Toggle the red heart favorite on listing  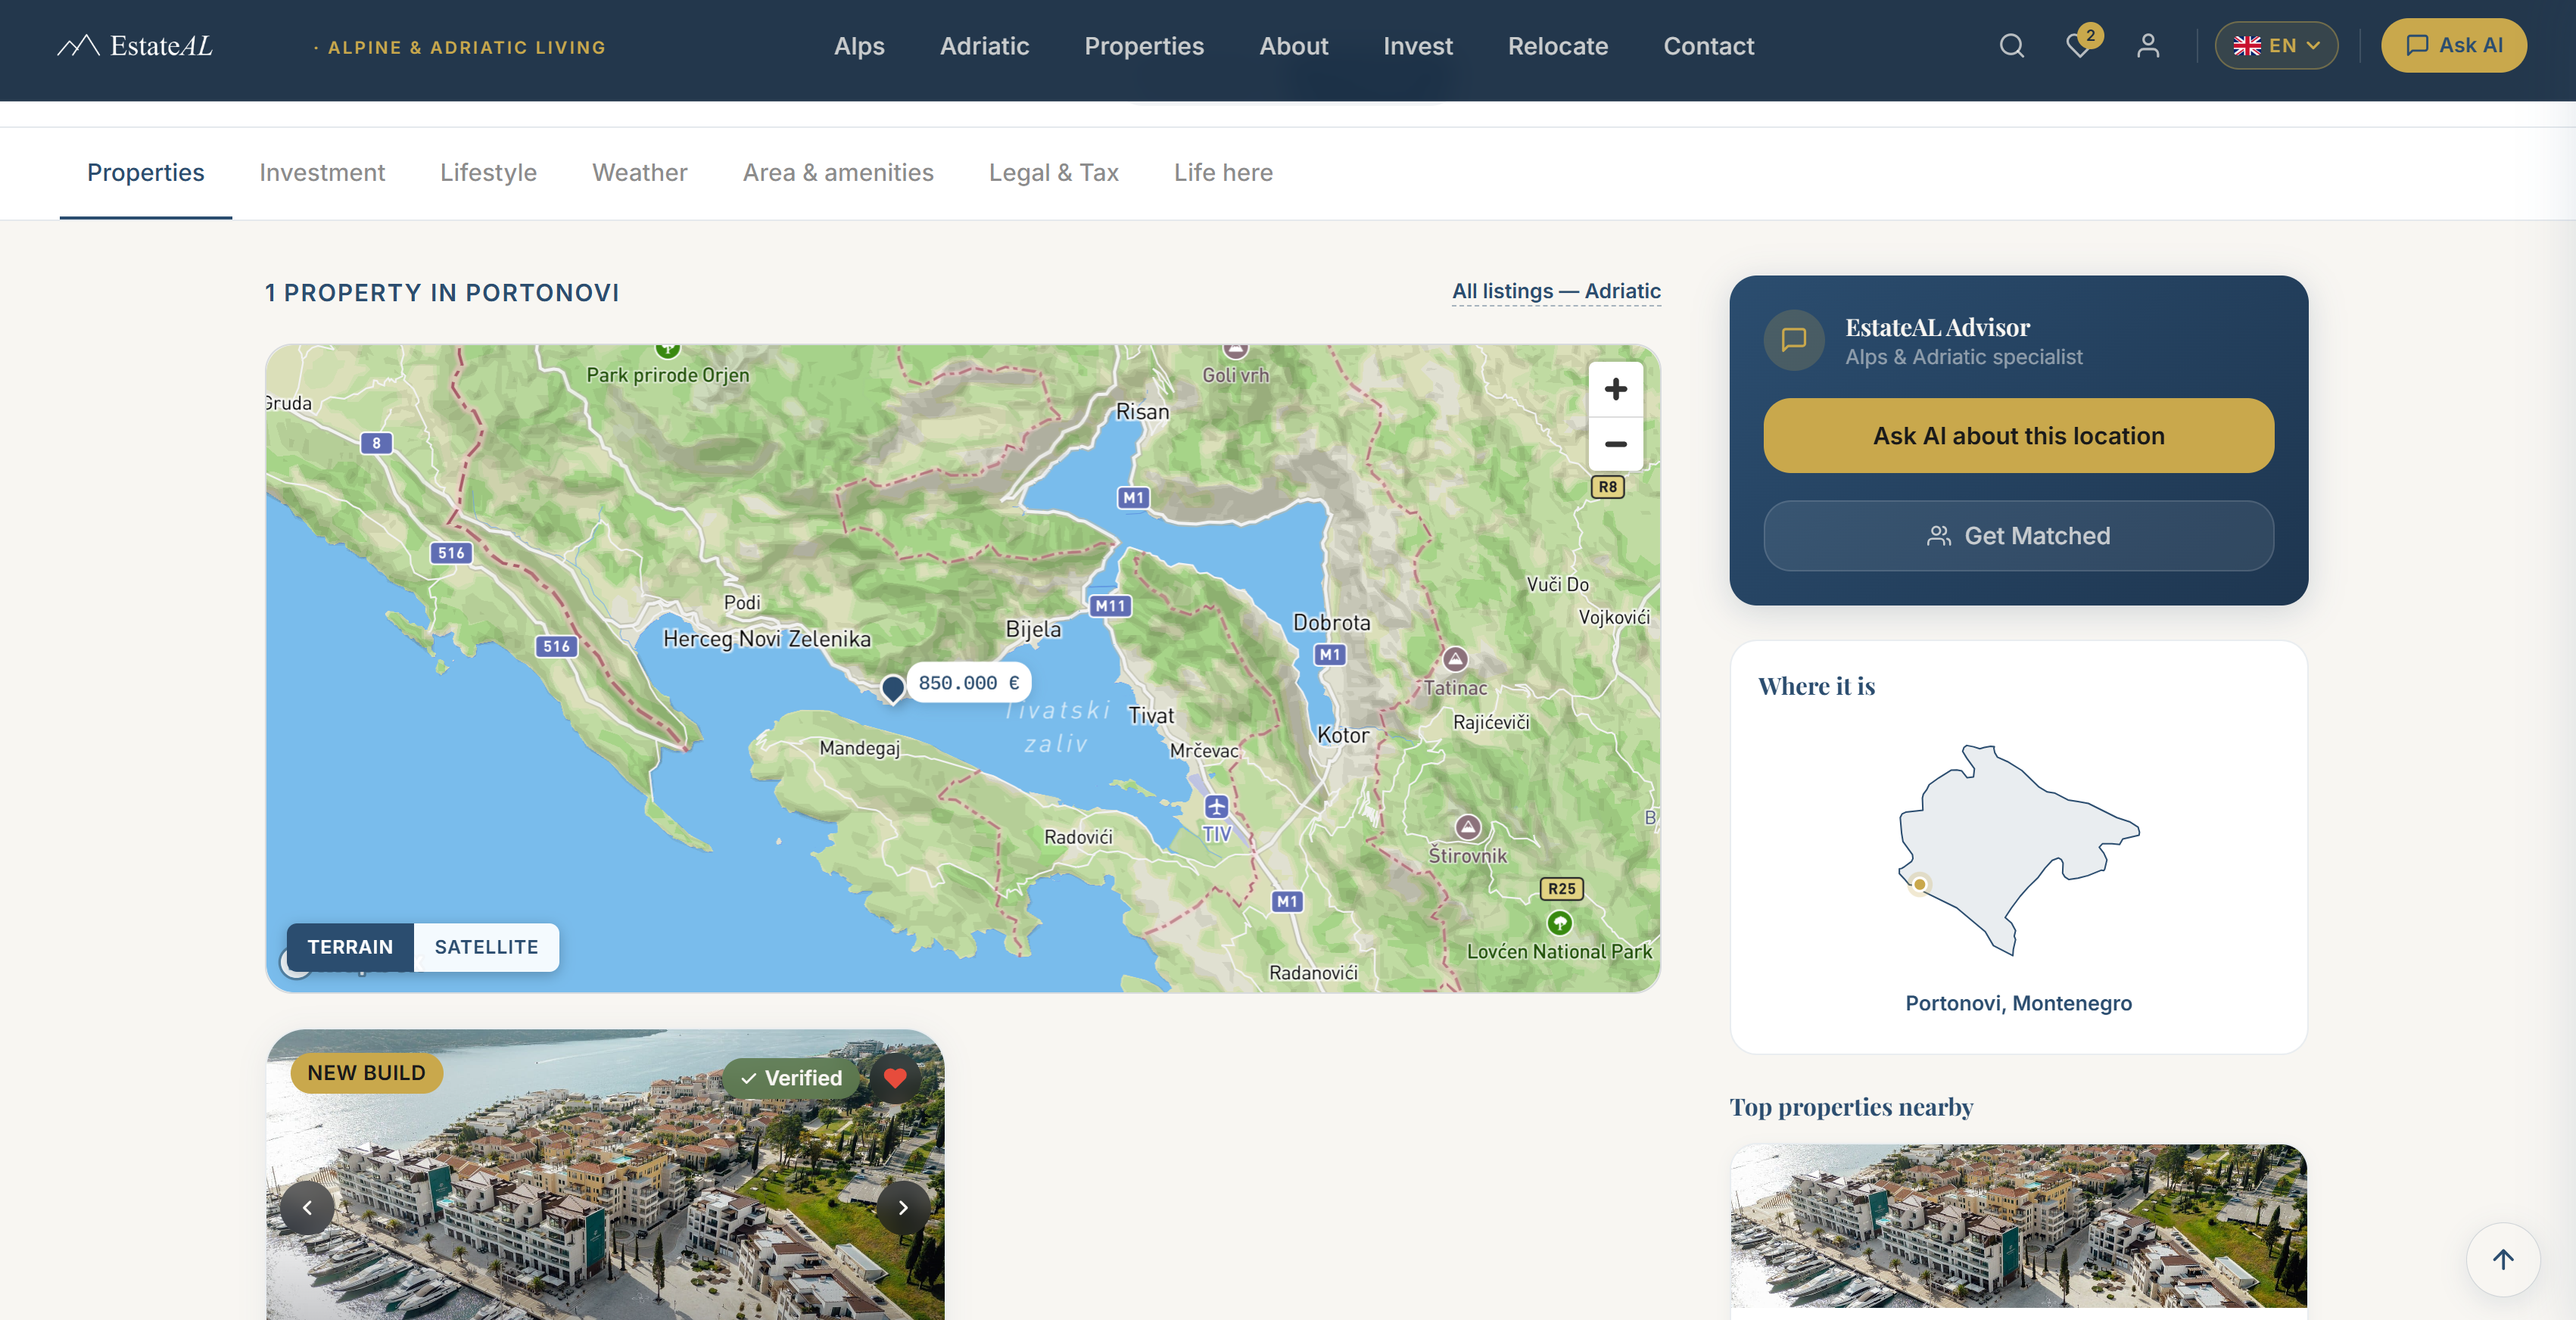[x=895, y=1078]
